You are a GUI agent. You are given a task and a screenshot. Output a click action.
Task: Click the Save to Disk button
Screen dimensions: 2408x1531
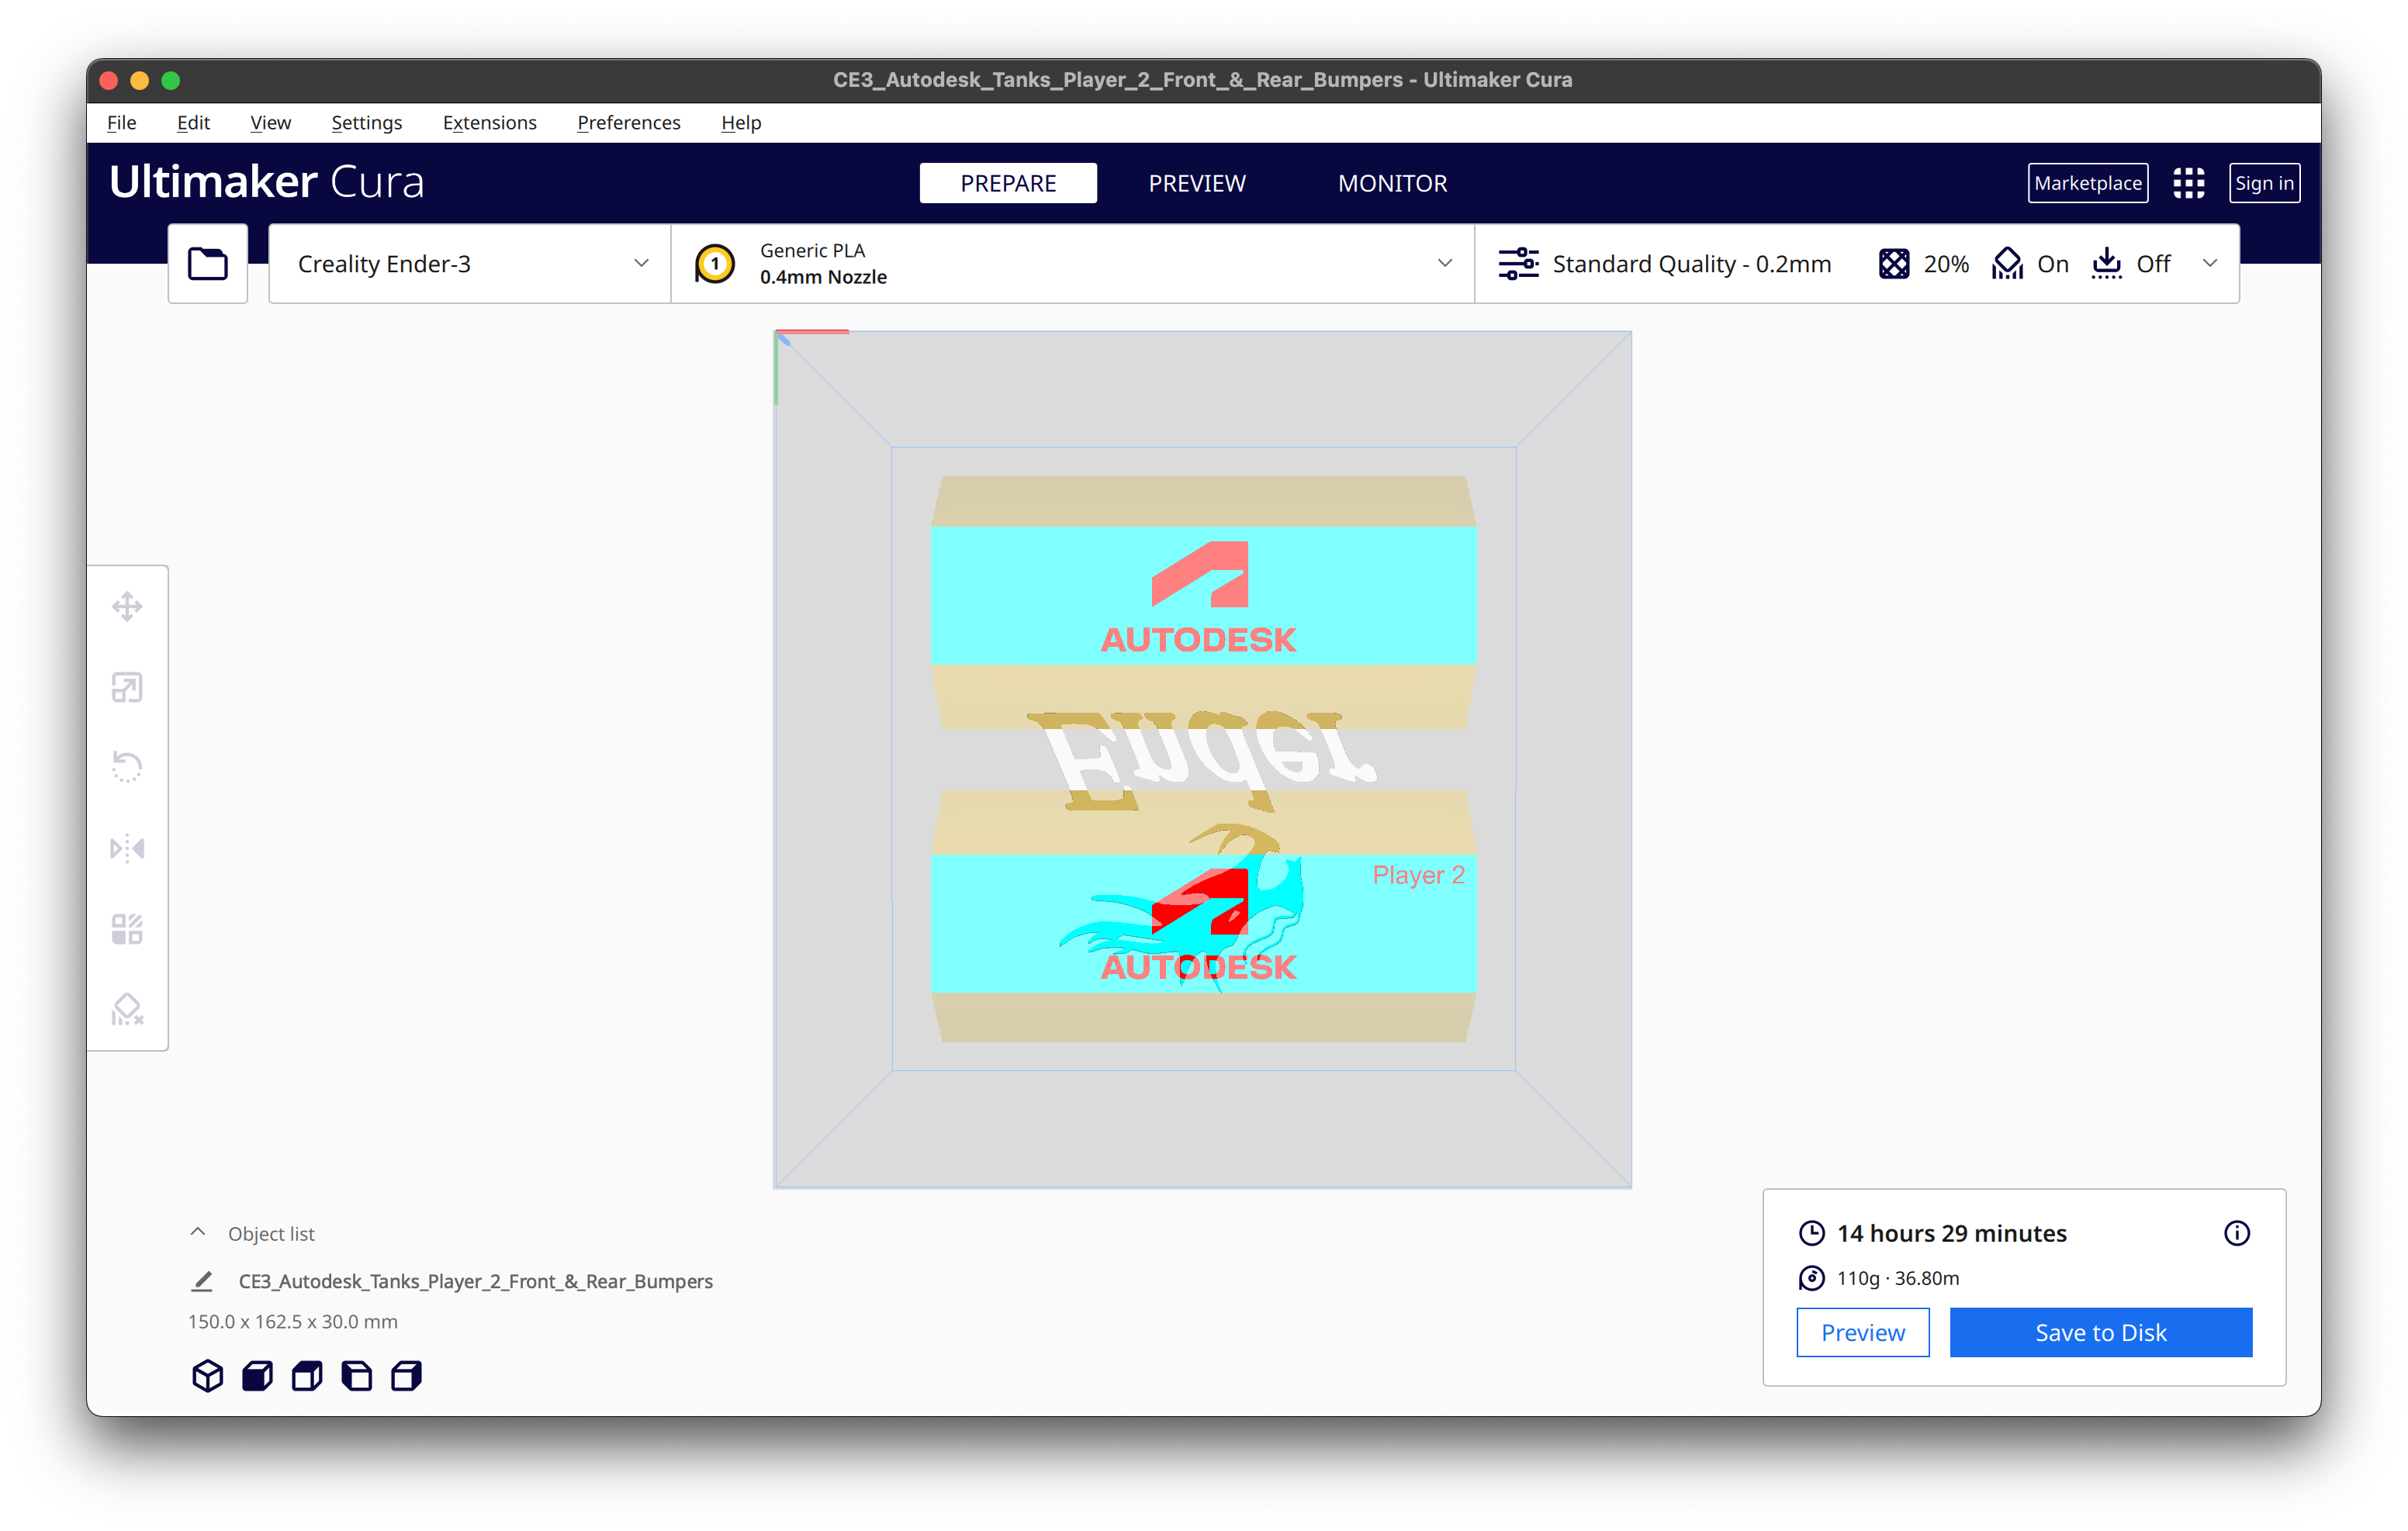[x=2100, y=1332]
